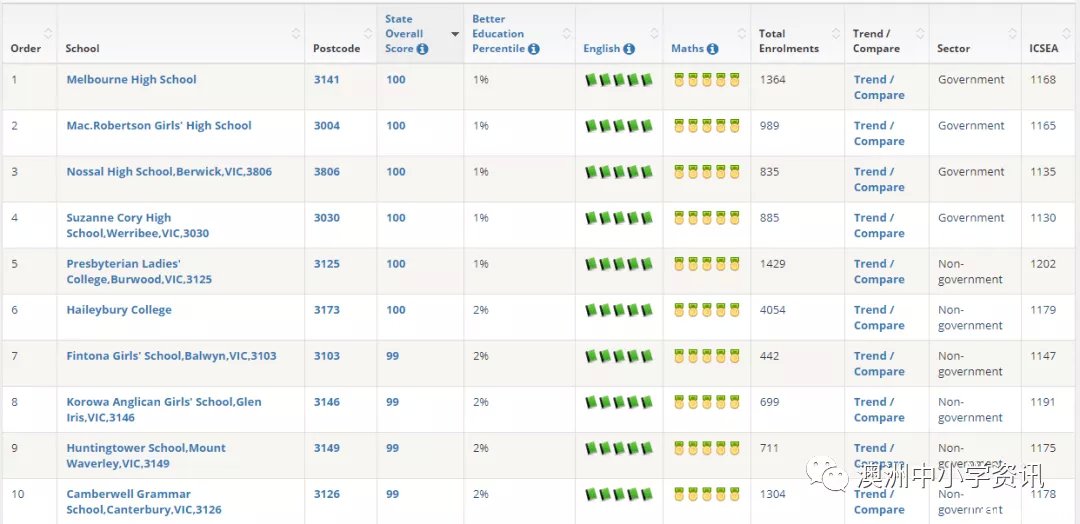Open Korowa Anglican Girls' School link

tap(164, 410)
